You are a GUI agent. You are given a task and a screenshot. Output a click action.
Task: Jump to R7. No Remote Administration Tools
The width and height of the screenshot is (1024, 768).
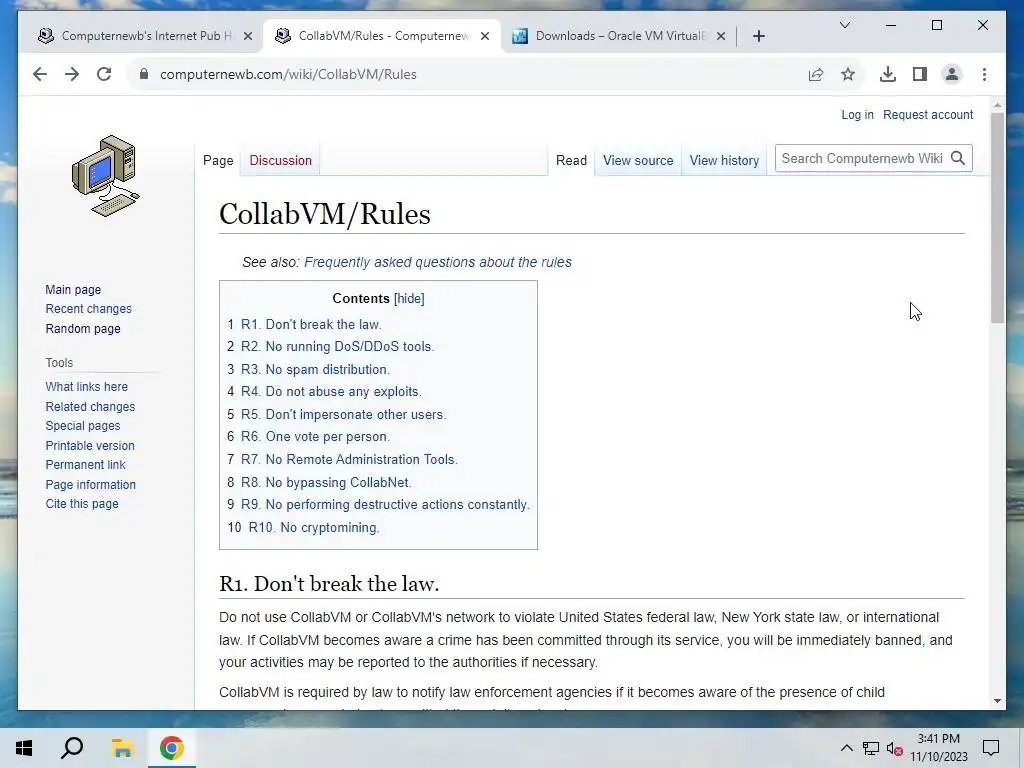pyautogui.click(x=349, y=460)
